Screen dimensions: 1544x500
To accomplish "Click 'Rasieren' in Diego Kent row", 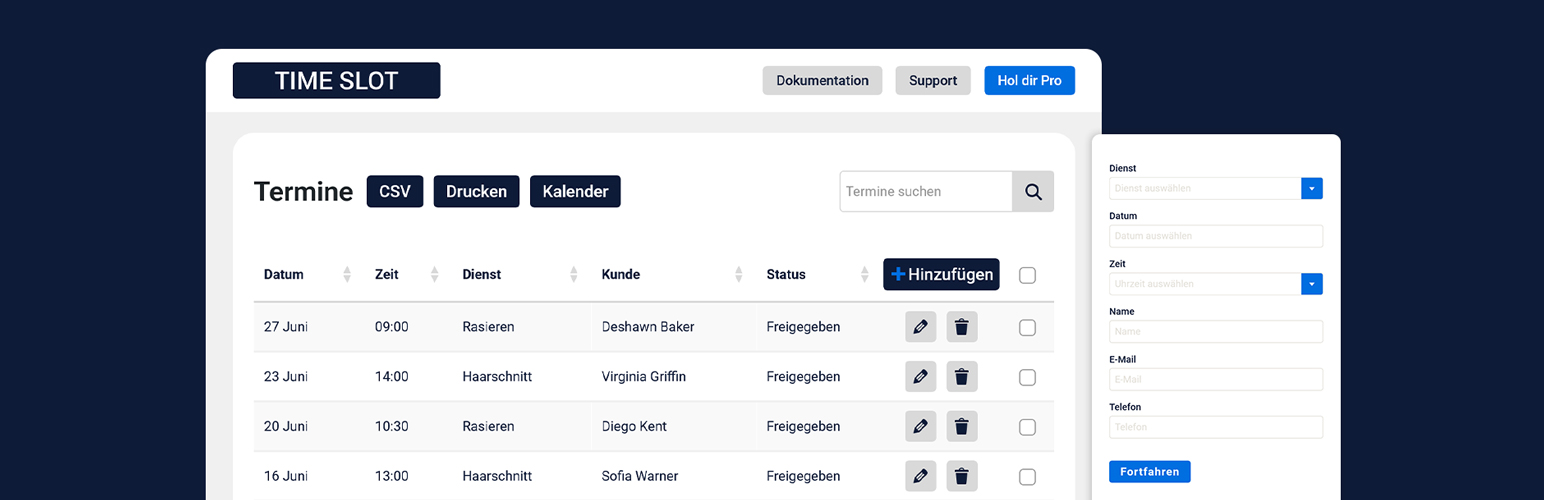I will pyautogui.click(x=488, y=426).
